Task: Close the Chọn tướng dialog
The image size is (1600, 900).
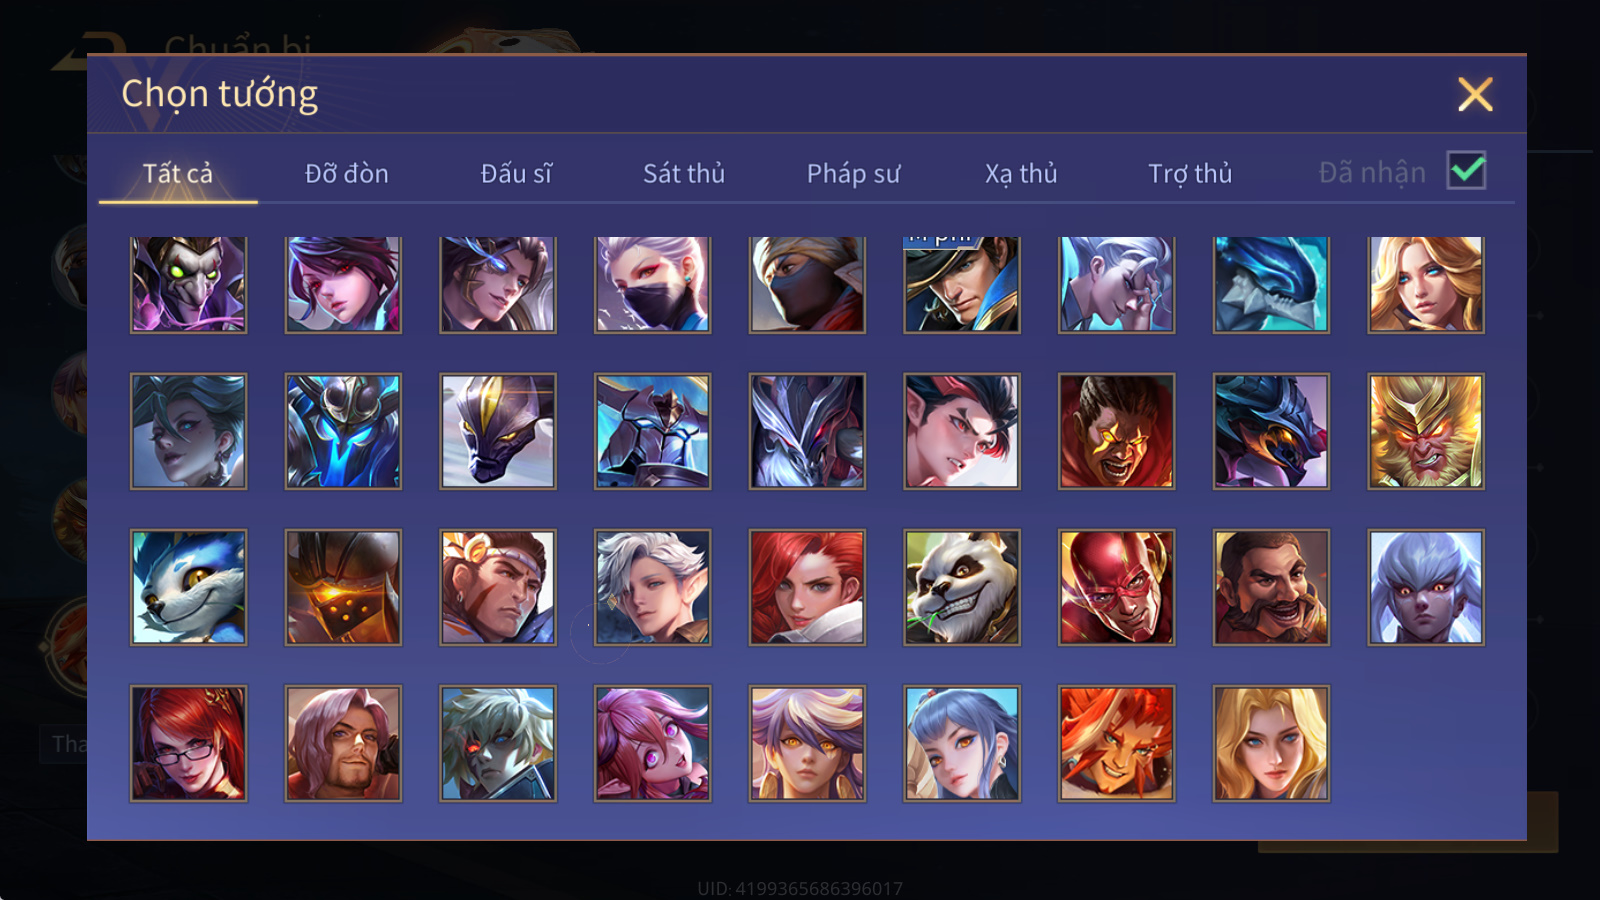Action: pos(1475,94)
